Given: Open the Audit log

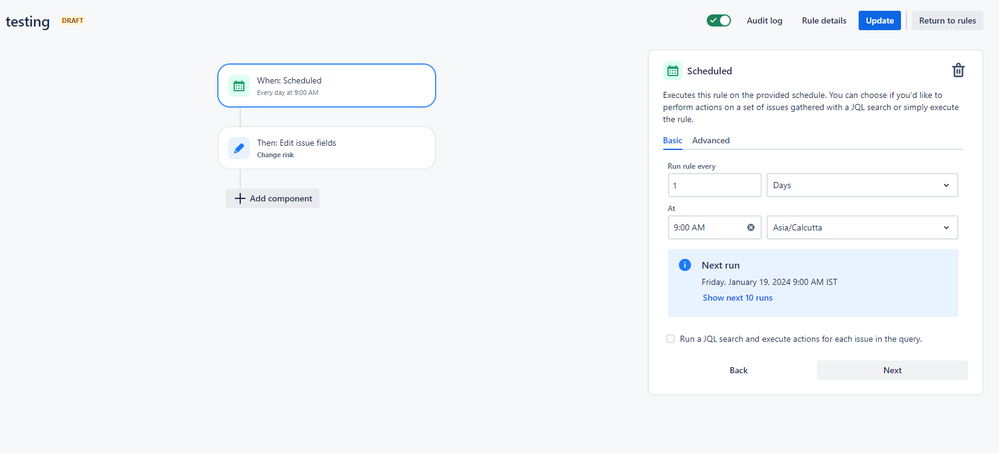Looking at the screenshot, I should [x=765, y=20].
